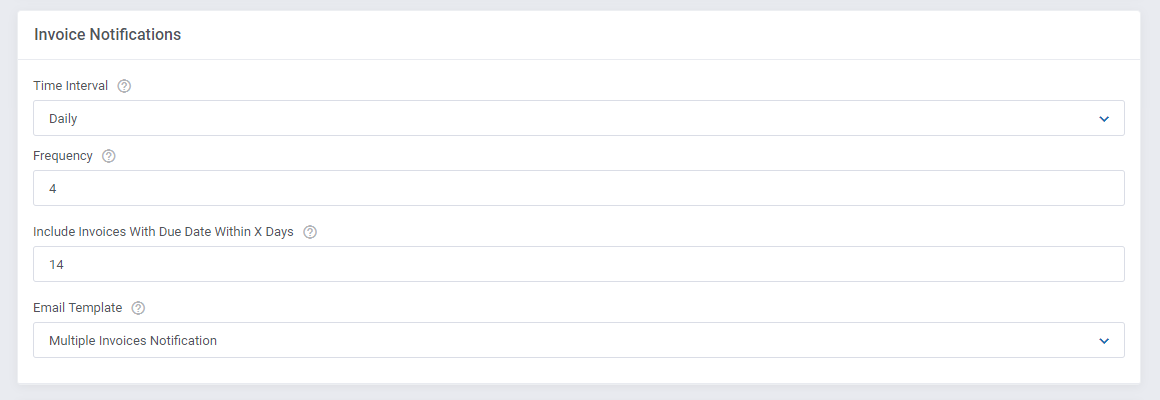Open the Daily time interval select box
This screenshot has width=1160, height=400.
click(579, 118)
